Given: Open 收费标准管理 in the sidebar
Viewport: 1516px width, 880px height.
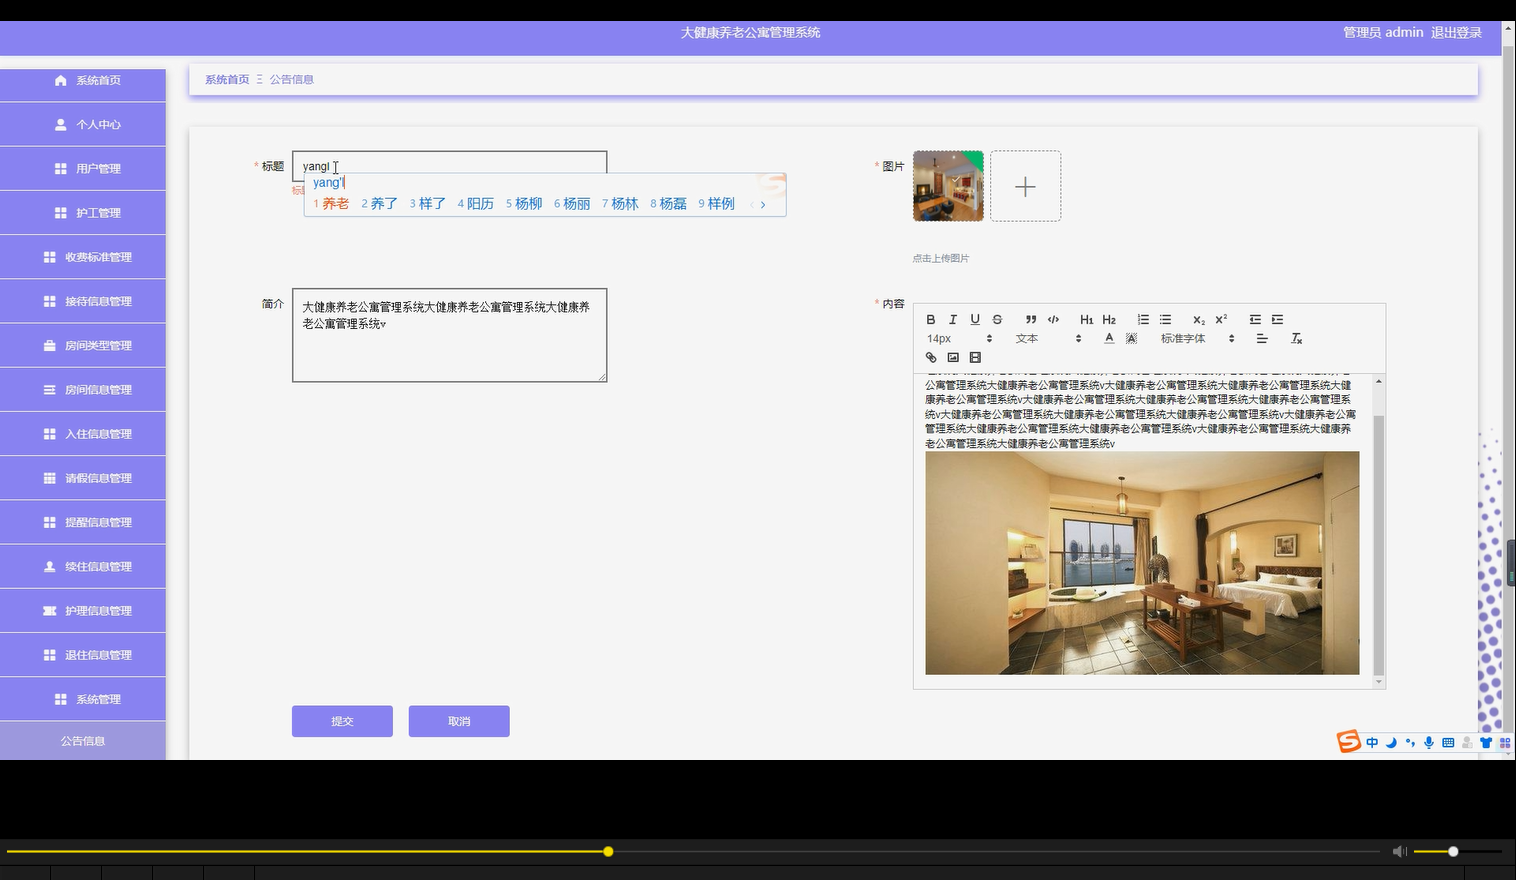Looking at the screenshot, I should [x=83, y=257].
